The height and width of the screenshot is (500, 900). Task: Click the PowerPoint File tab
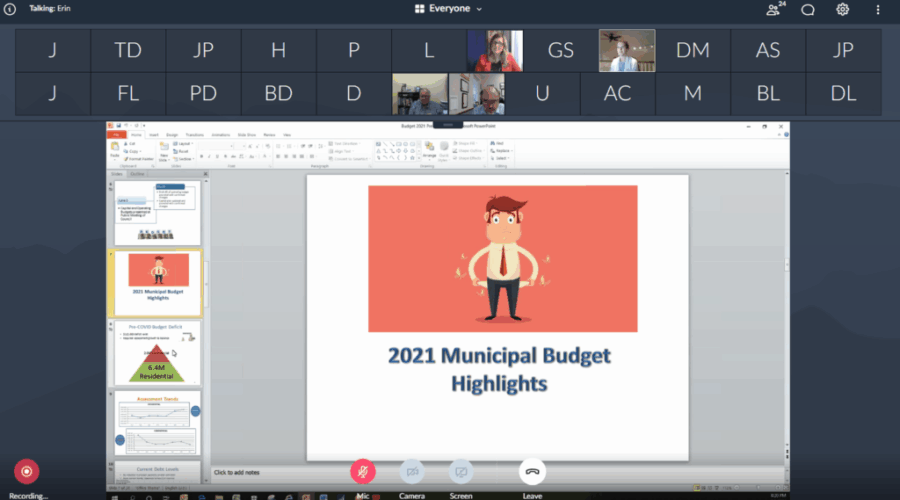(116, 134)
